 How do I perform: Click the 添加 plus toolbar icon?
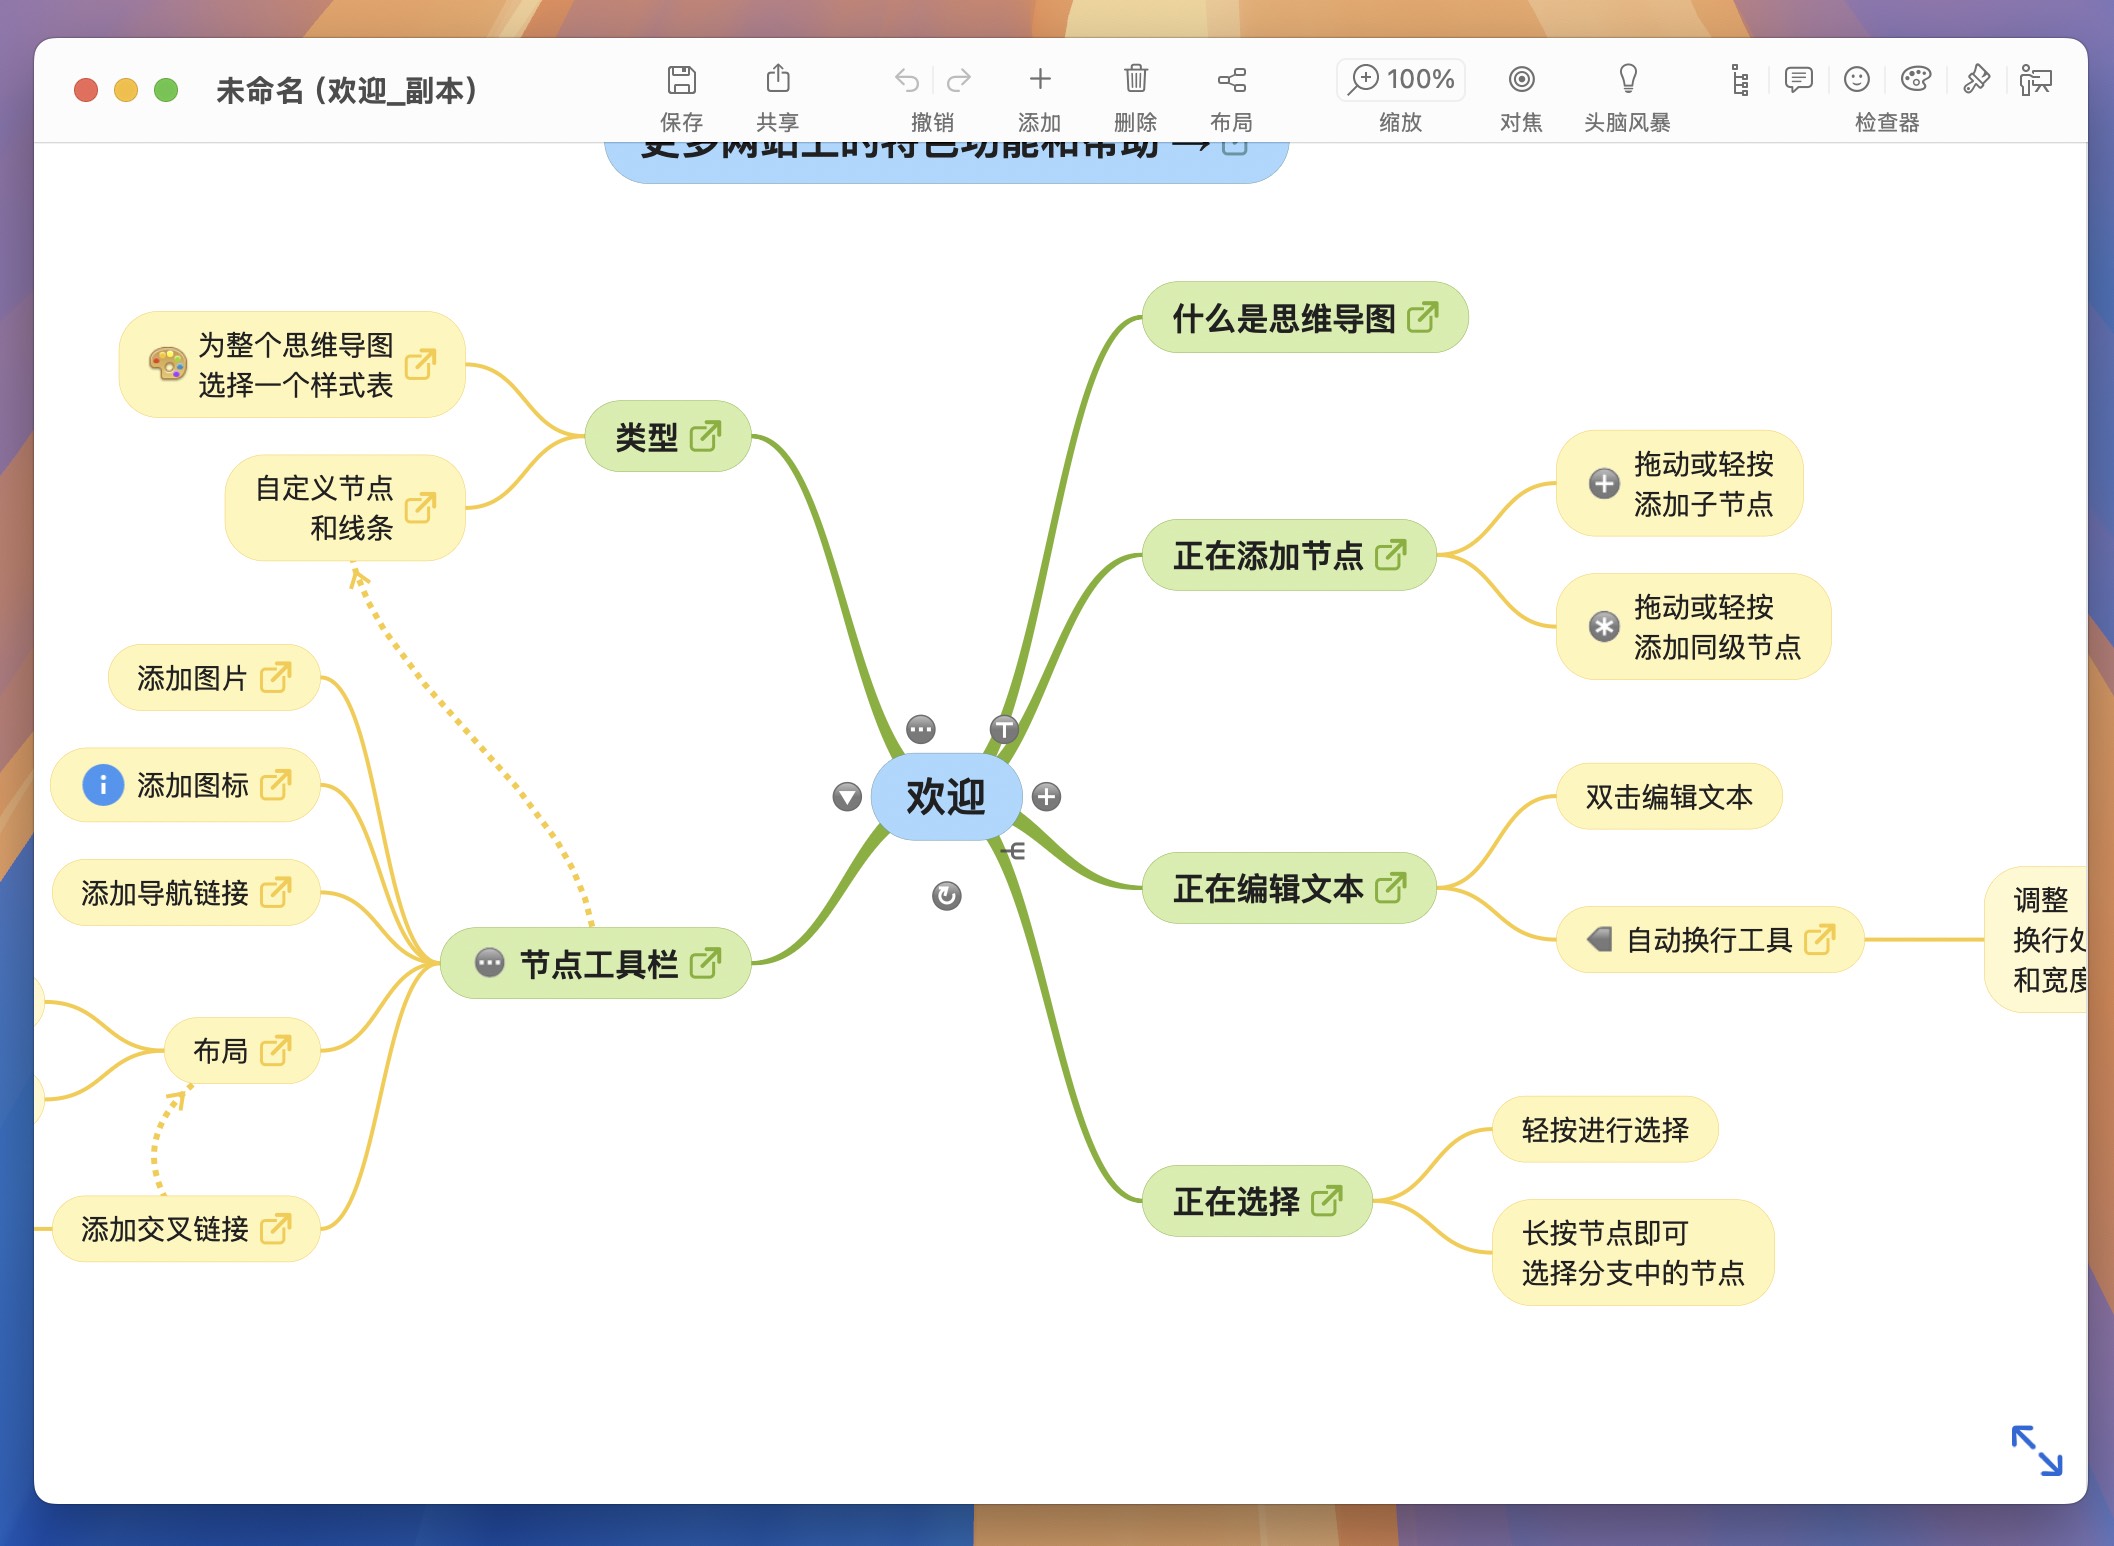[x=1040, y=78]
